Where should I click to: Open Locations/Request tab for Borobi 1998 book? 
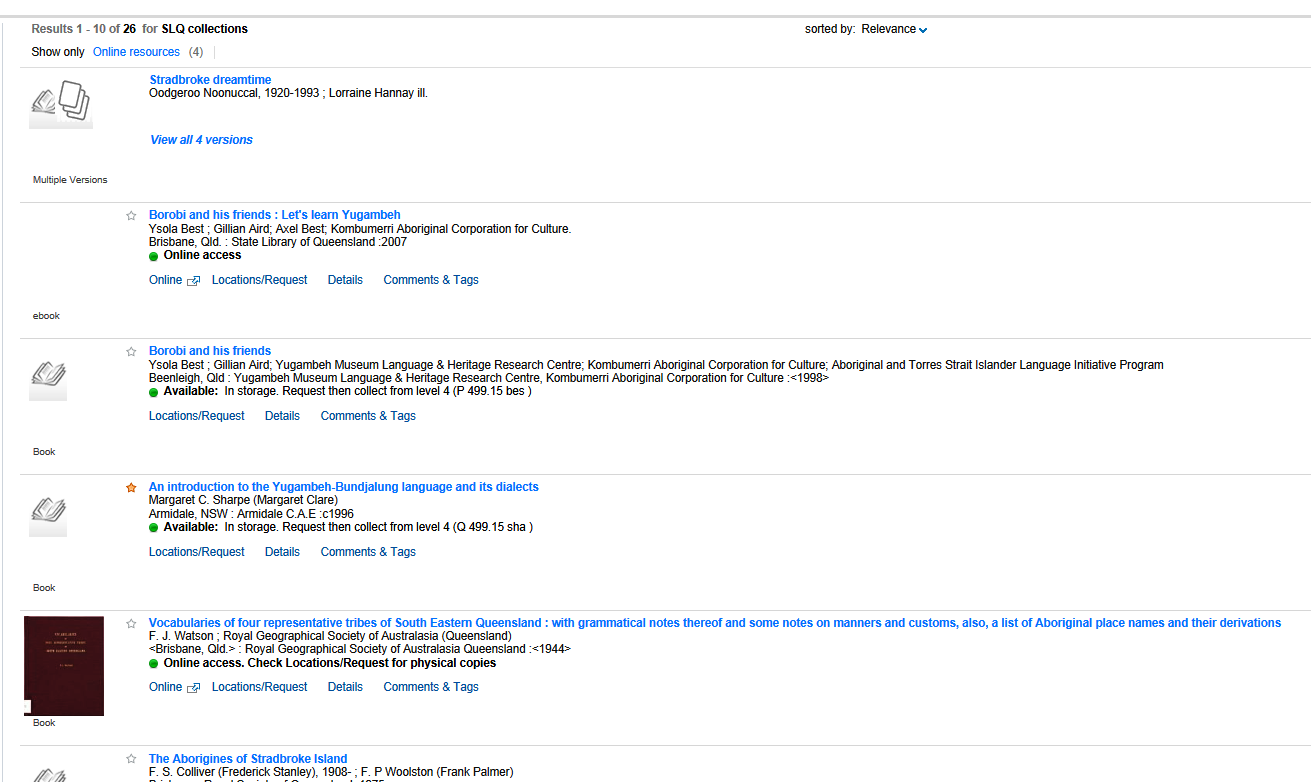(196, 416)
